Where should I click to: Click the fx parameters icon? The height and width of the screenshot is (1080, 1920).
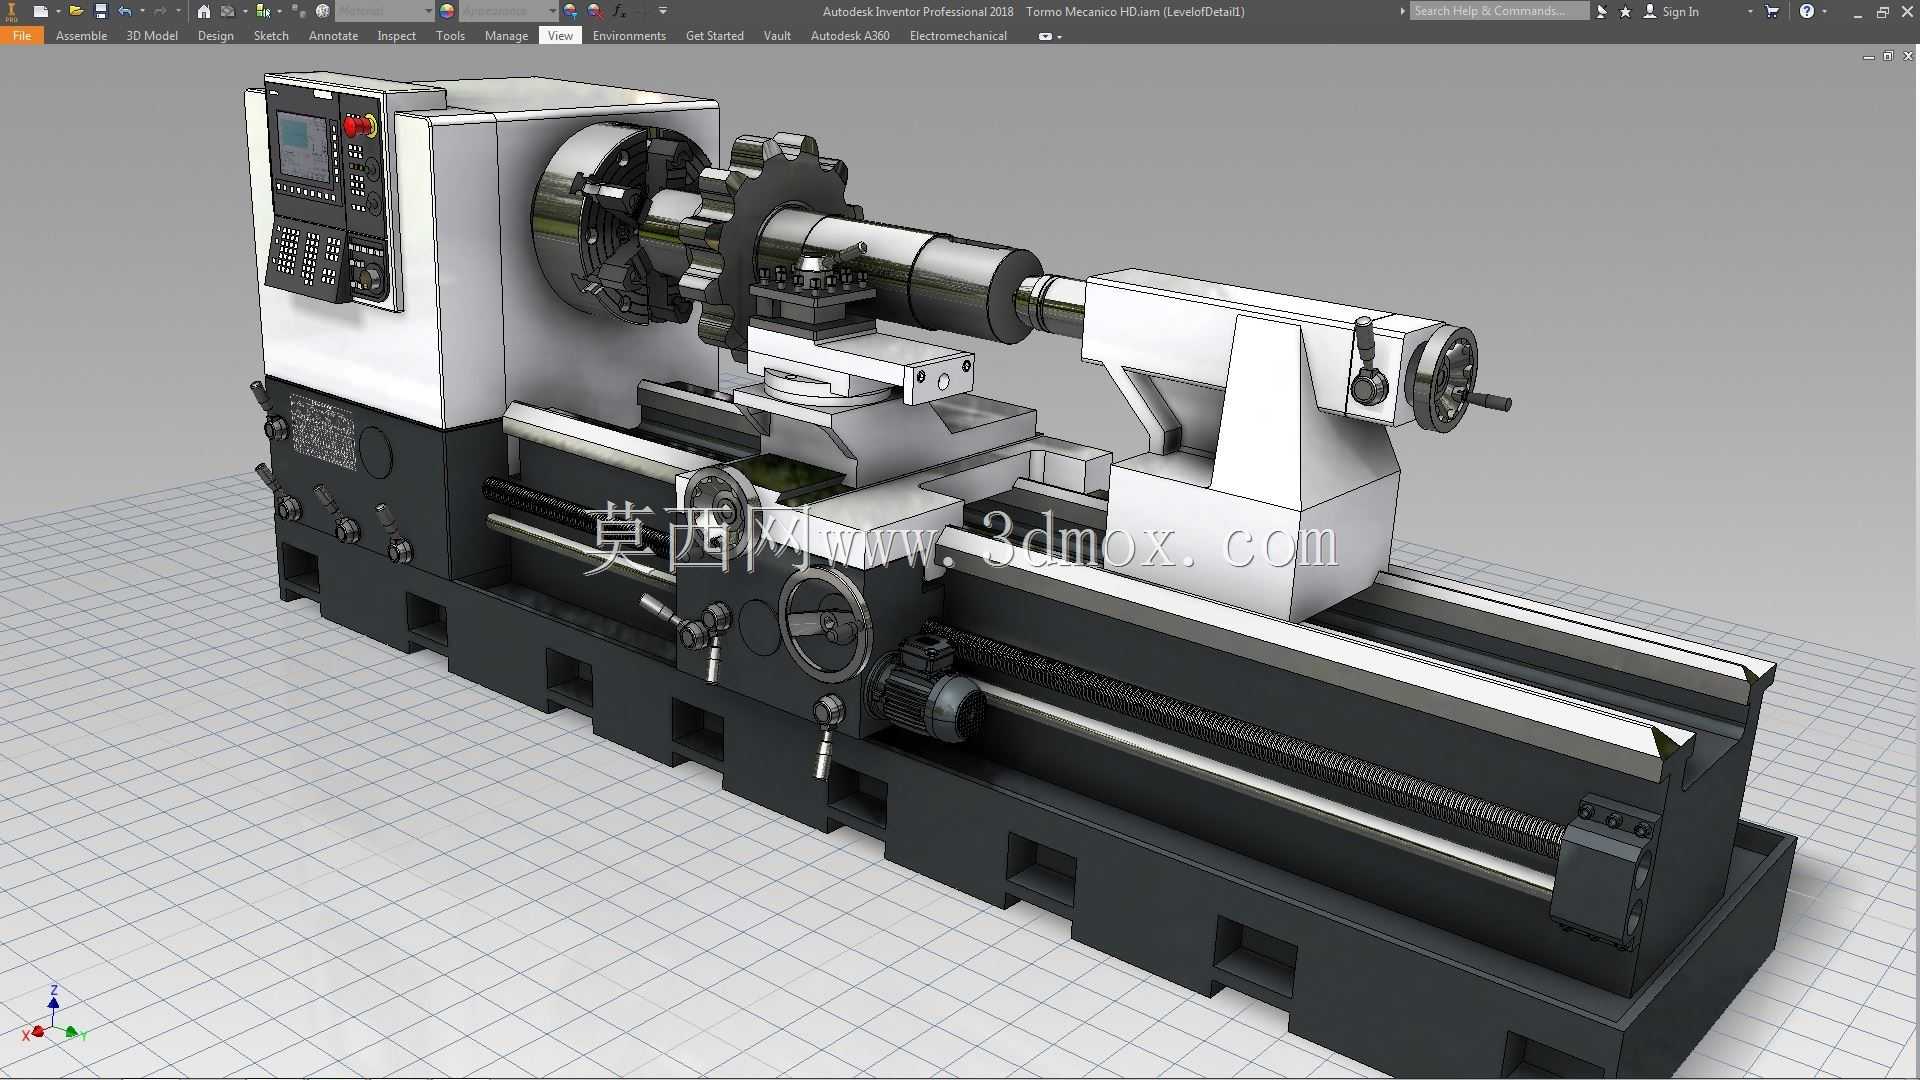(619, 11)
